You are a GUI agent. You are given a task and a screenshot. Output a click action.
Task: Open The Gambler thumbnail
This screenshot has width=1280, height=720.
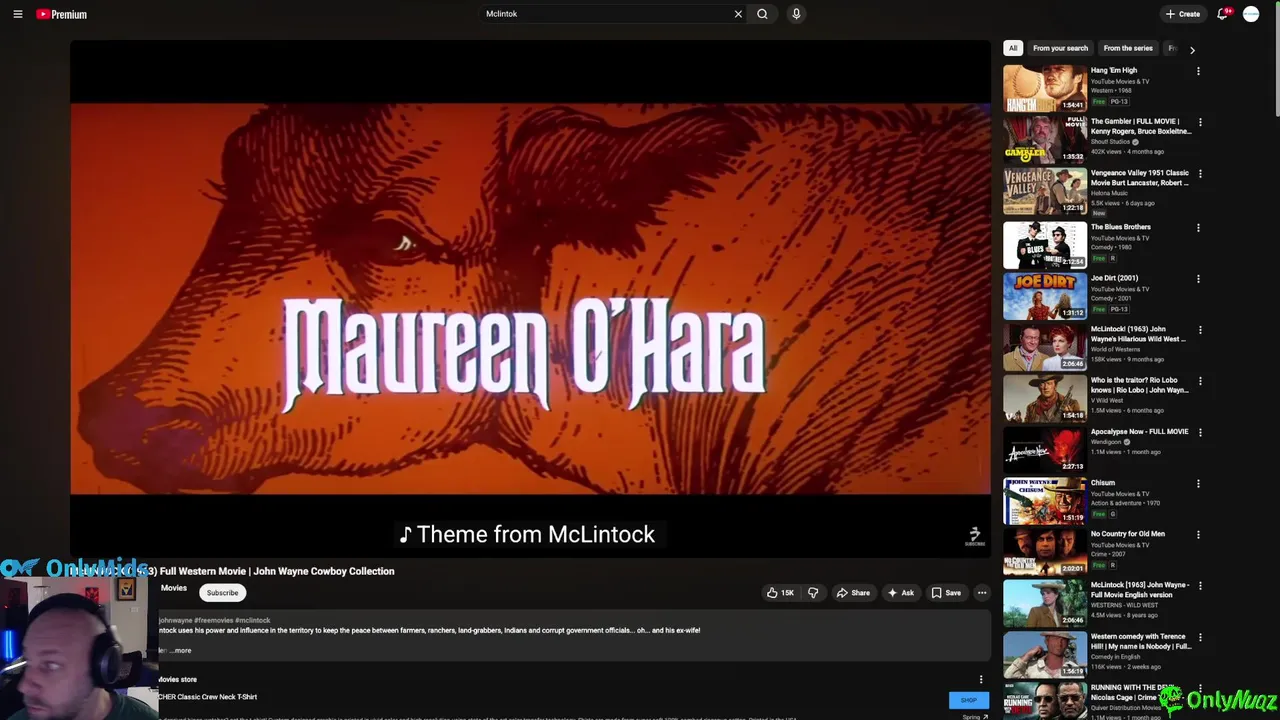[x=1045, y=139]
